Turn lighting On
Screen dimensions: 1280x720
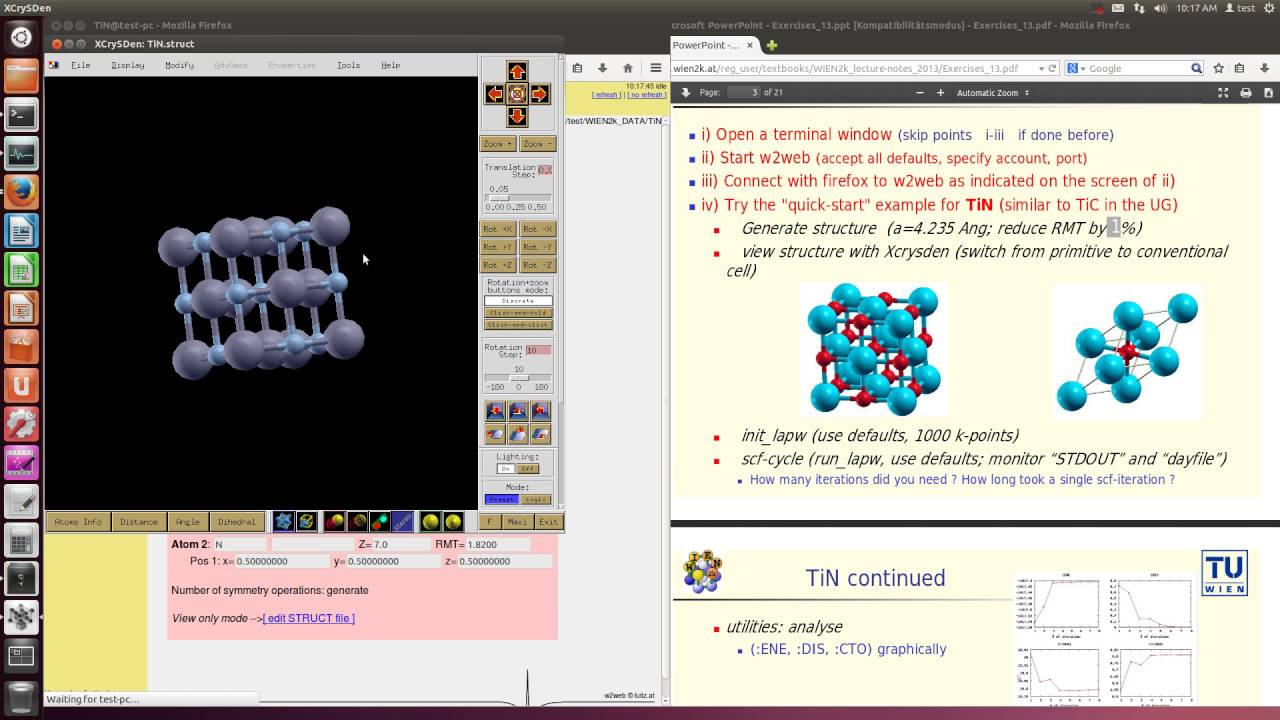(506, 468)
